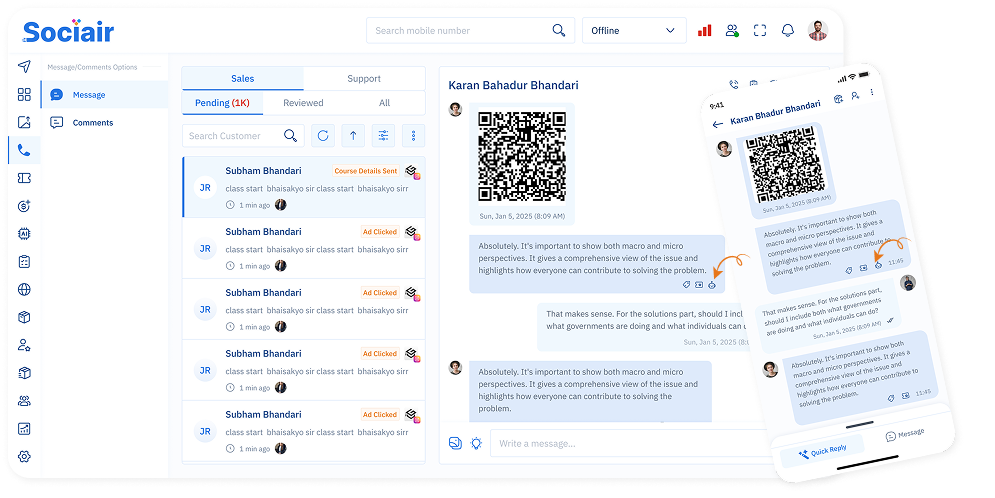Open the filter sliders icon in customer list

[383, 136]
